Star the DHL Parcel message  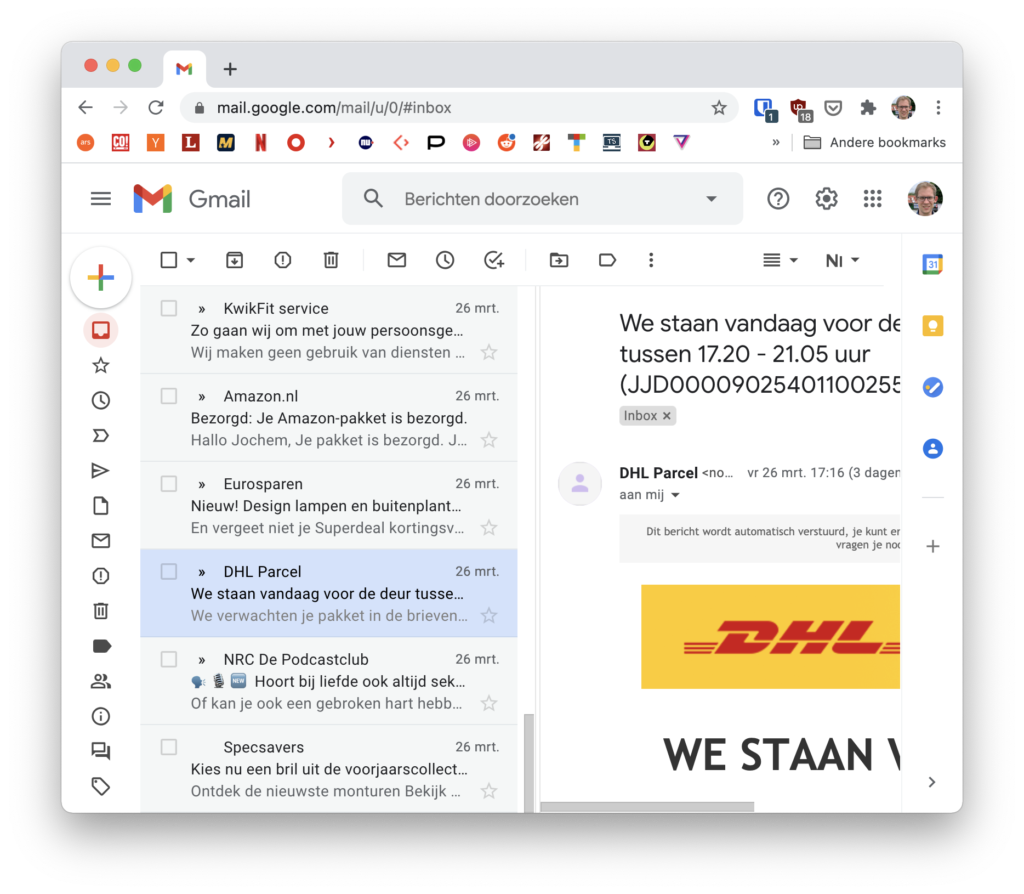click(x=489, y=615)
